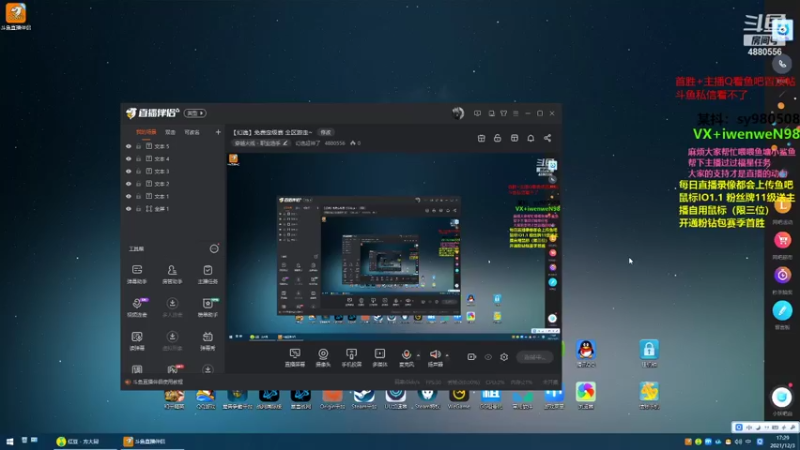Edit the category tag with pencil icon
The height and width of the screenshot is (450, 800).
coord(285,143)
